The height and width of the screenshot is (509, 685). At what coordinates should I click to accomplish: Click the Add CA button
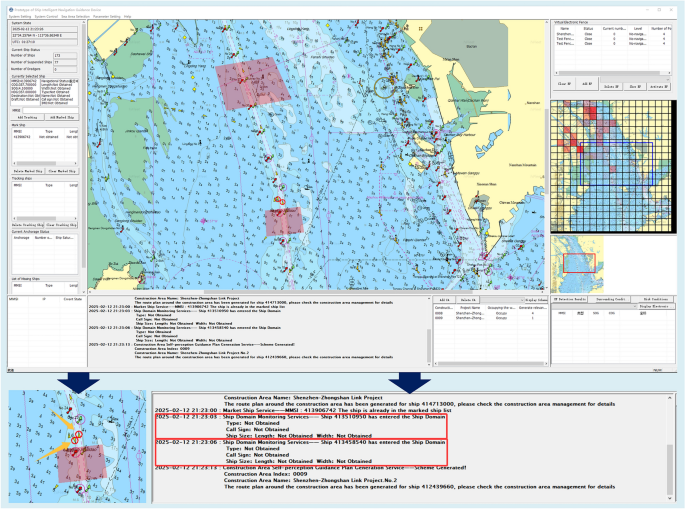tap(445, 300)
